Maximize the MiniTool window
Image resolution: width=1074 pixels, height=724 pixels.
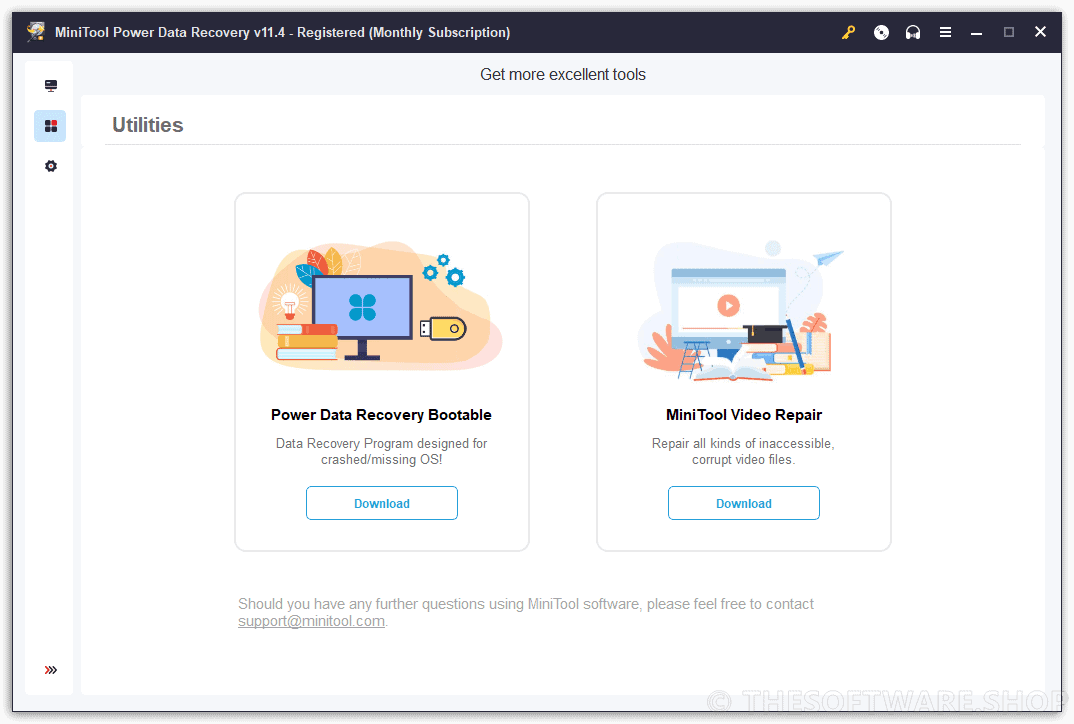(x=1009, y=32)
